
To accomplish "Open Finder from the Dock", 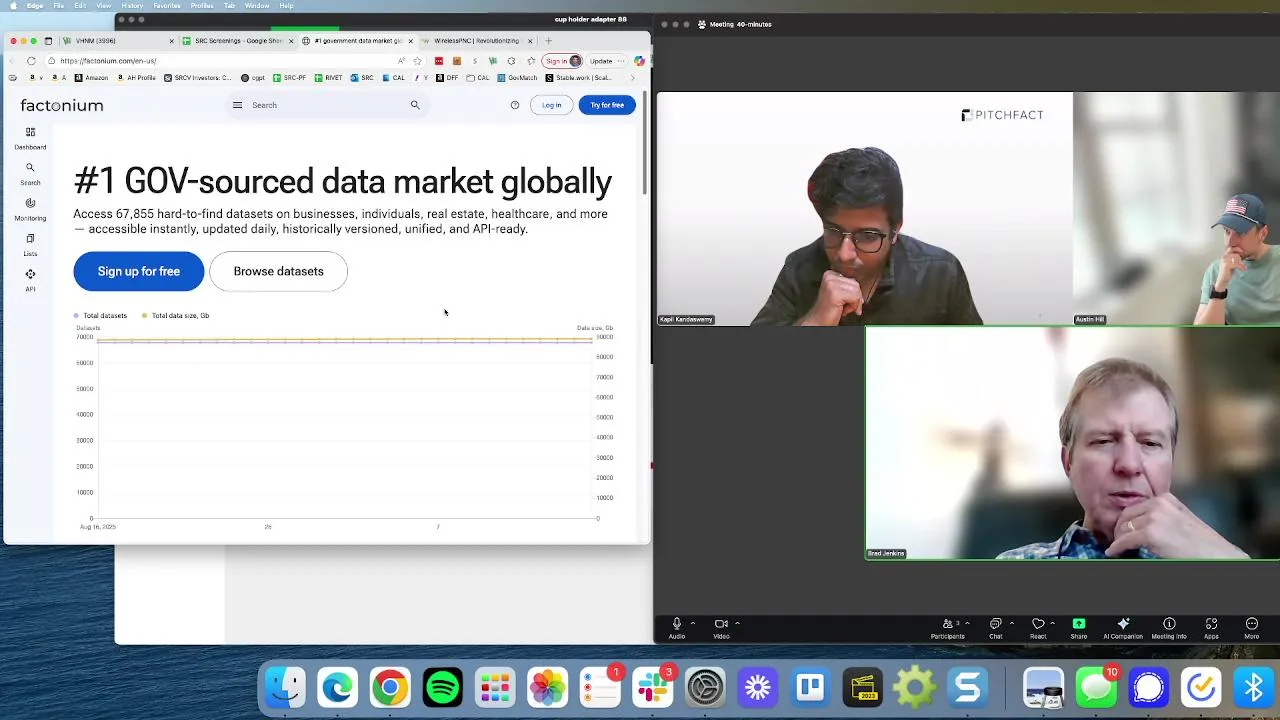I will 286,688.
